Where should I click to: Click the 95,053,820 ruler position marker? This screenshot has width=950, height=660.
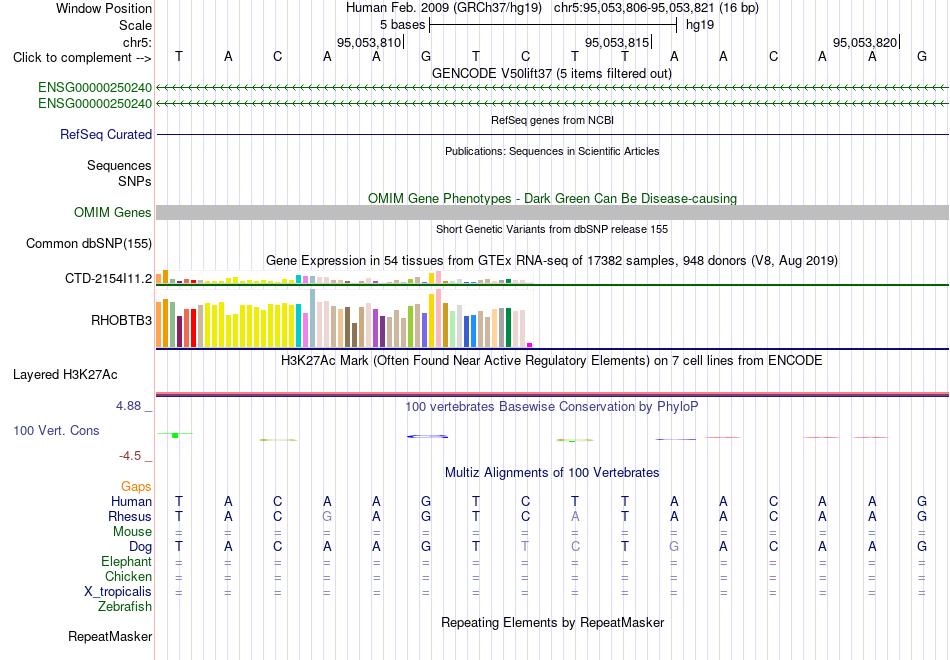click(x=865, y=42)
